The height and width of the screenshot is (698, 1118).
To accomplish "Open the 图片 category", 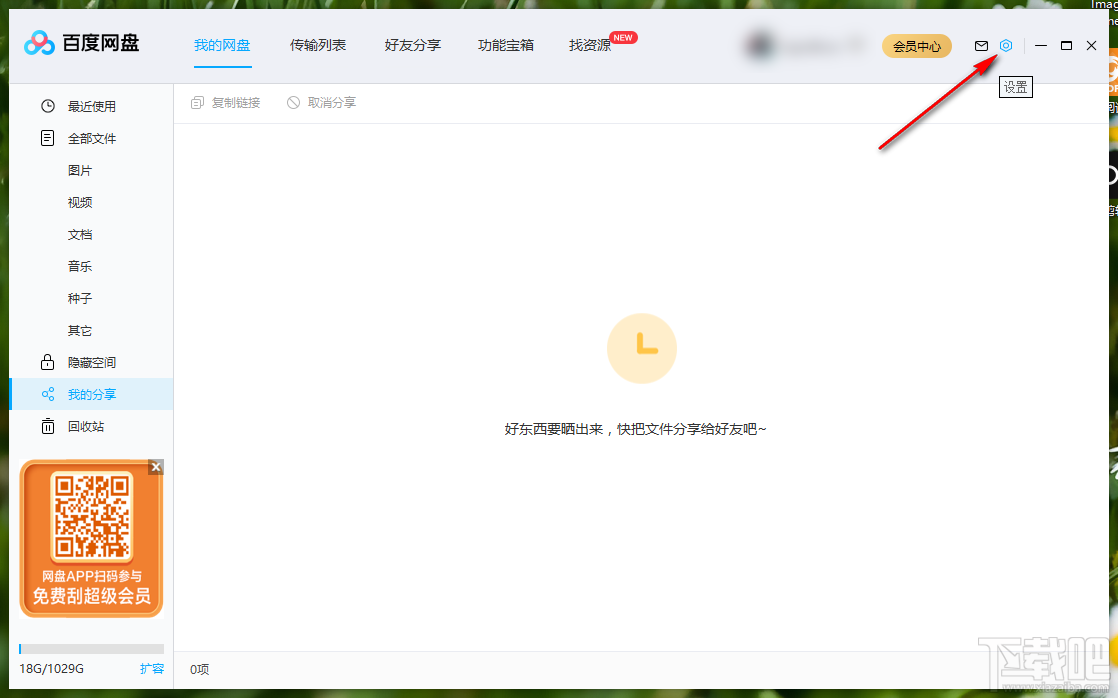I will click(x=80, y=170).
